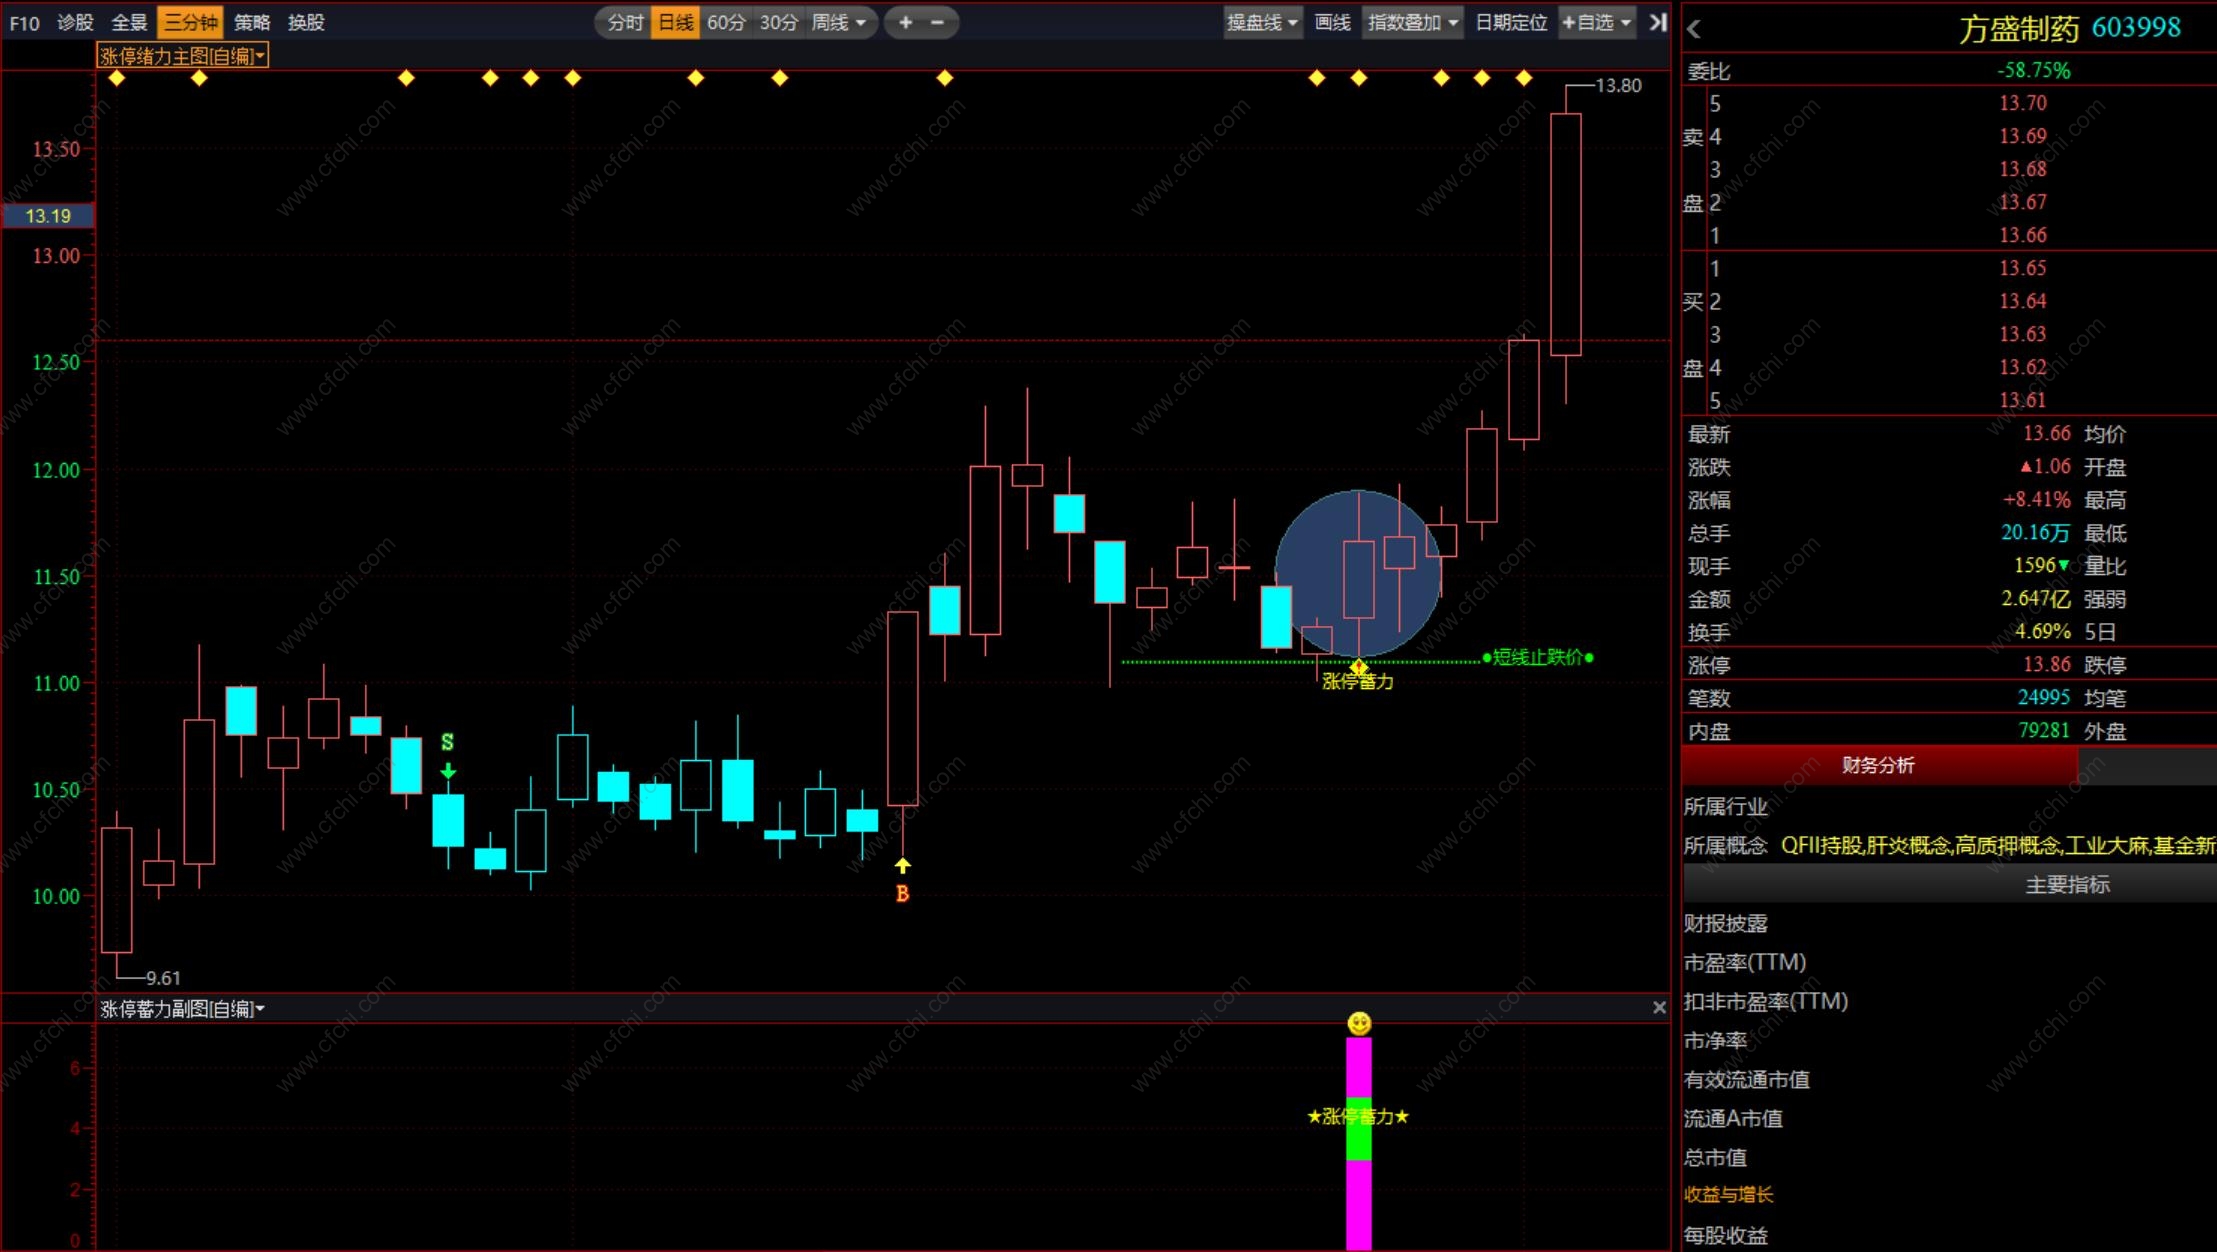
Task: Select the 财务分析 tab
Action: [x=1878, y=765]
